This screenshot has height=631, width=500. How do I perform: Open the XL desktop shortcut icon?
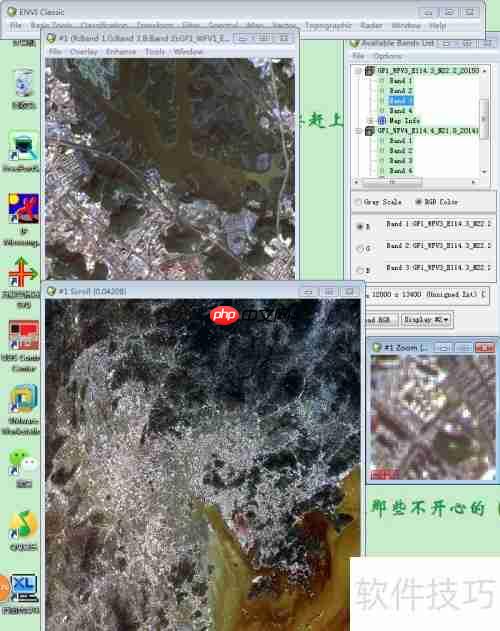pyautogui.click(x=23, y=588)
